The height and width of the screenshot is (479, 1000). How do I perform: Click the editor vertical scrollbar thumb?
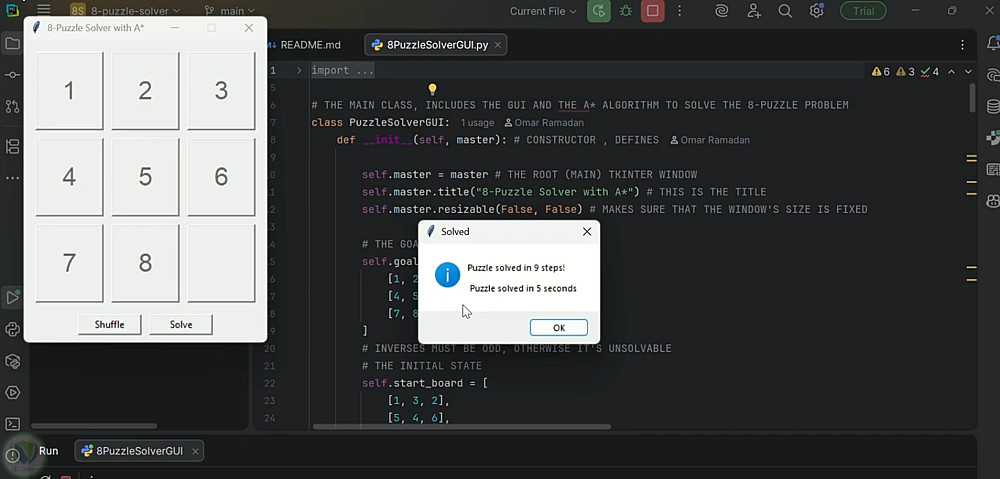click(973, 98)
